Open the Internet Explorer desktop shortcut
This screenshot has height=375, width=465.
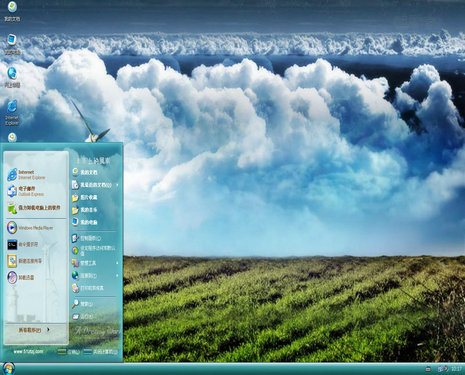click(x=12, y=113)
